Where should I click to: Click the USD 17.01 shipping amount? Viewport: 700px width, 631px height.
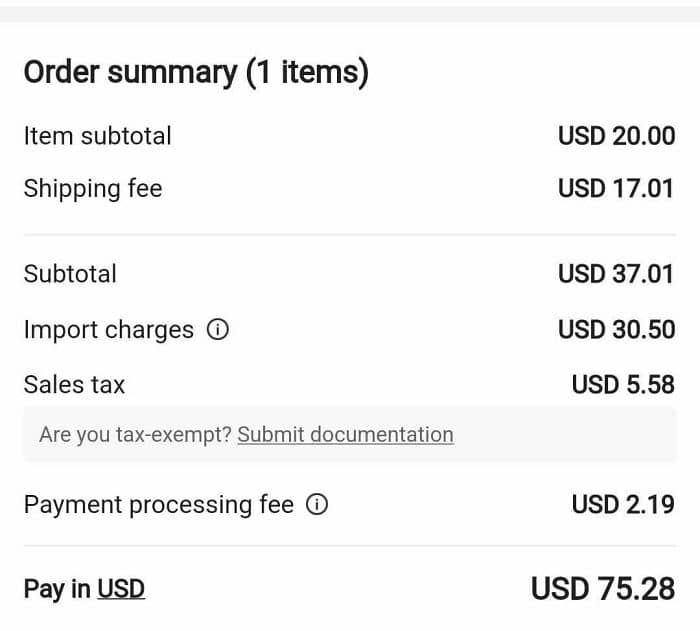tap(616, 188)
